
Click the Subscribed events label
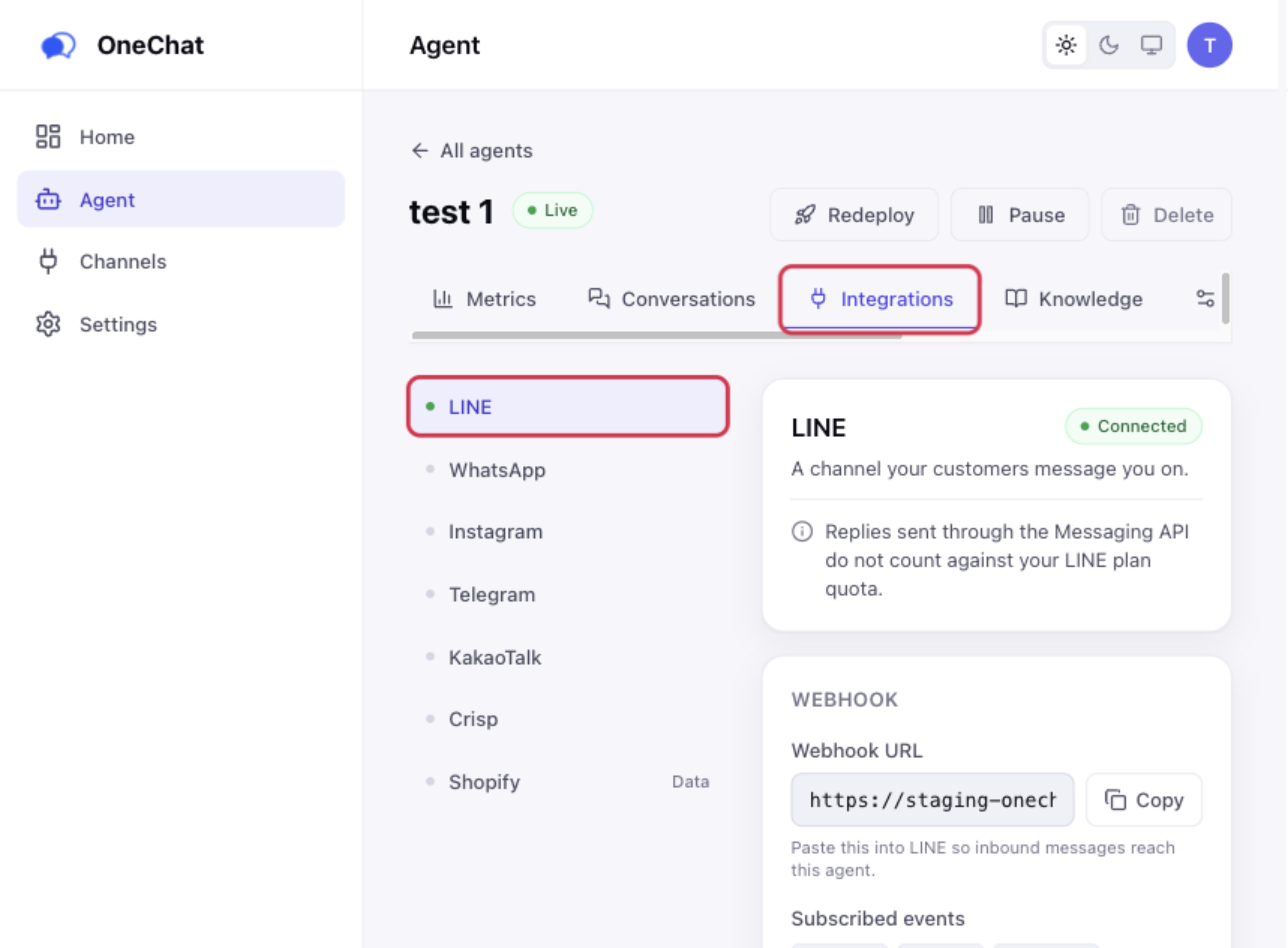click(878, 919)
